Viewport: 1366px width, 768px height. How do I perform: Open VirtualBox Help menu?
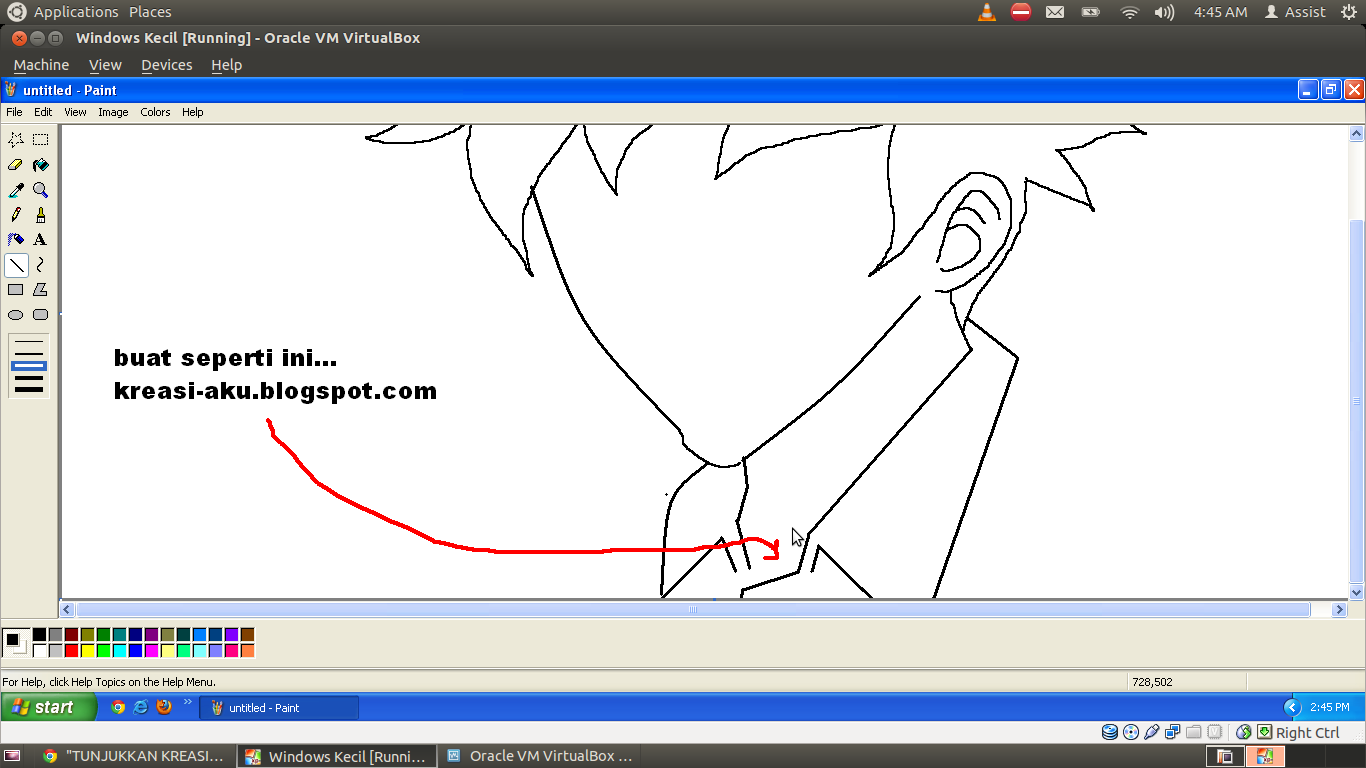pos(226,65)
